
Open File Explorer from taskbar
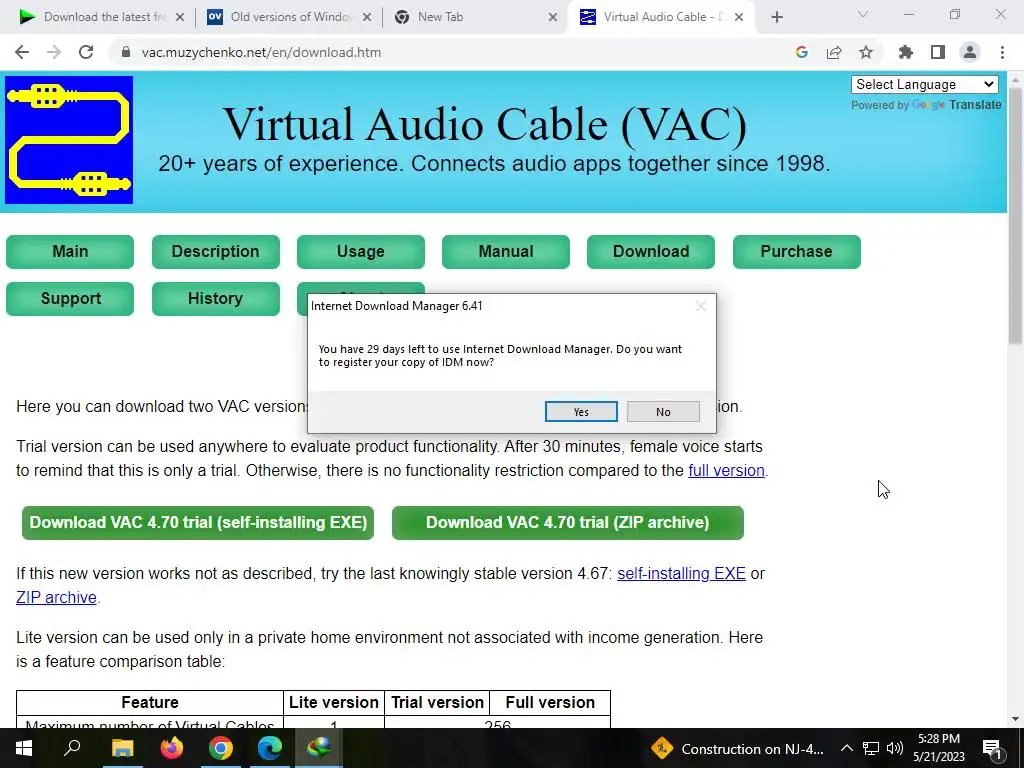coord(122,748)
